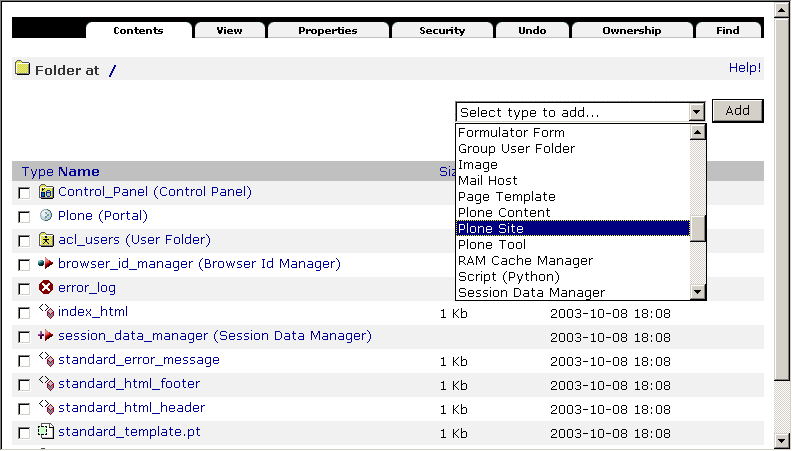Open browser_id_manager (Browser Id Manager) link
The width and height of the screenshot is (792, 451).
(x=200, y=264)
